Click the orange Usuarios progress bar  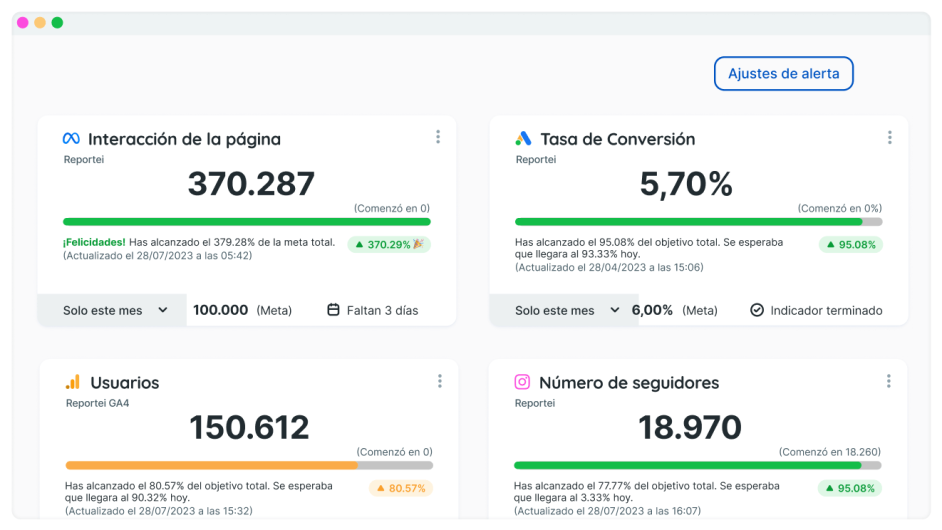pyautogui.click(x=211, y=465)
